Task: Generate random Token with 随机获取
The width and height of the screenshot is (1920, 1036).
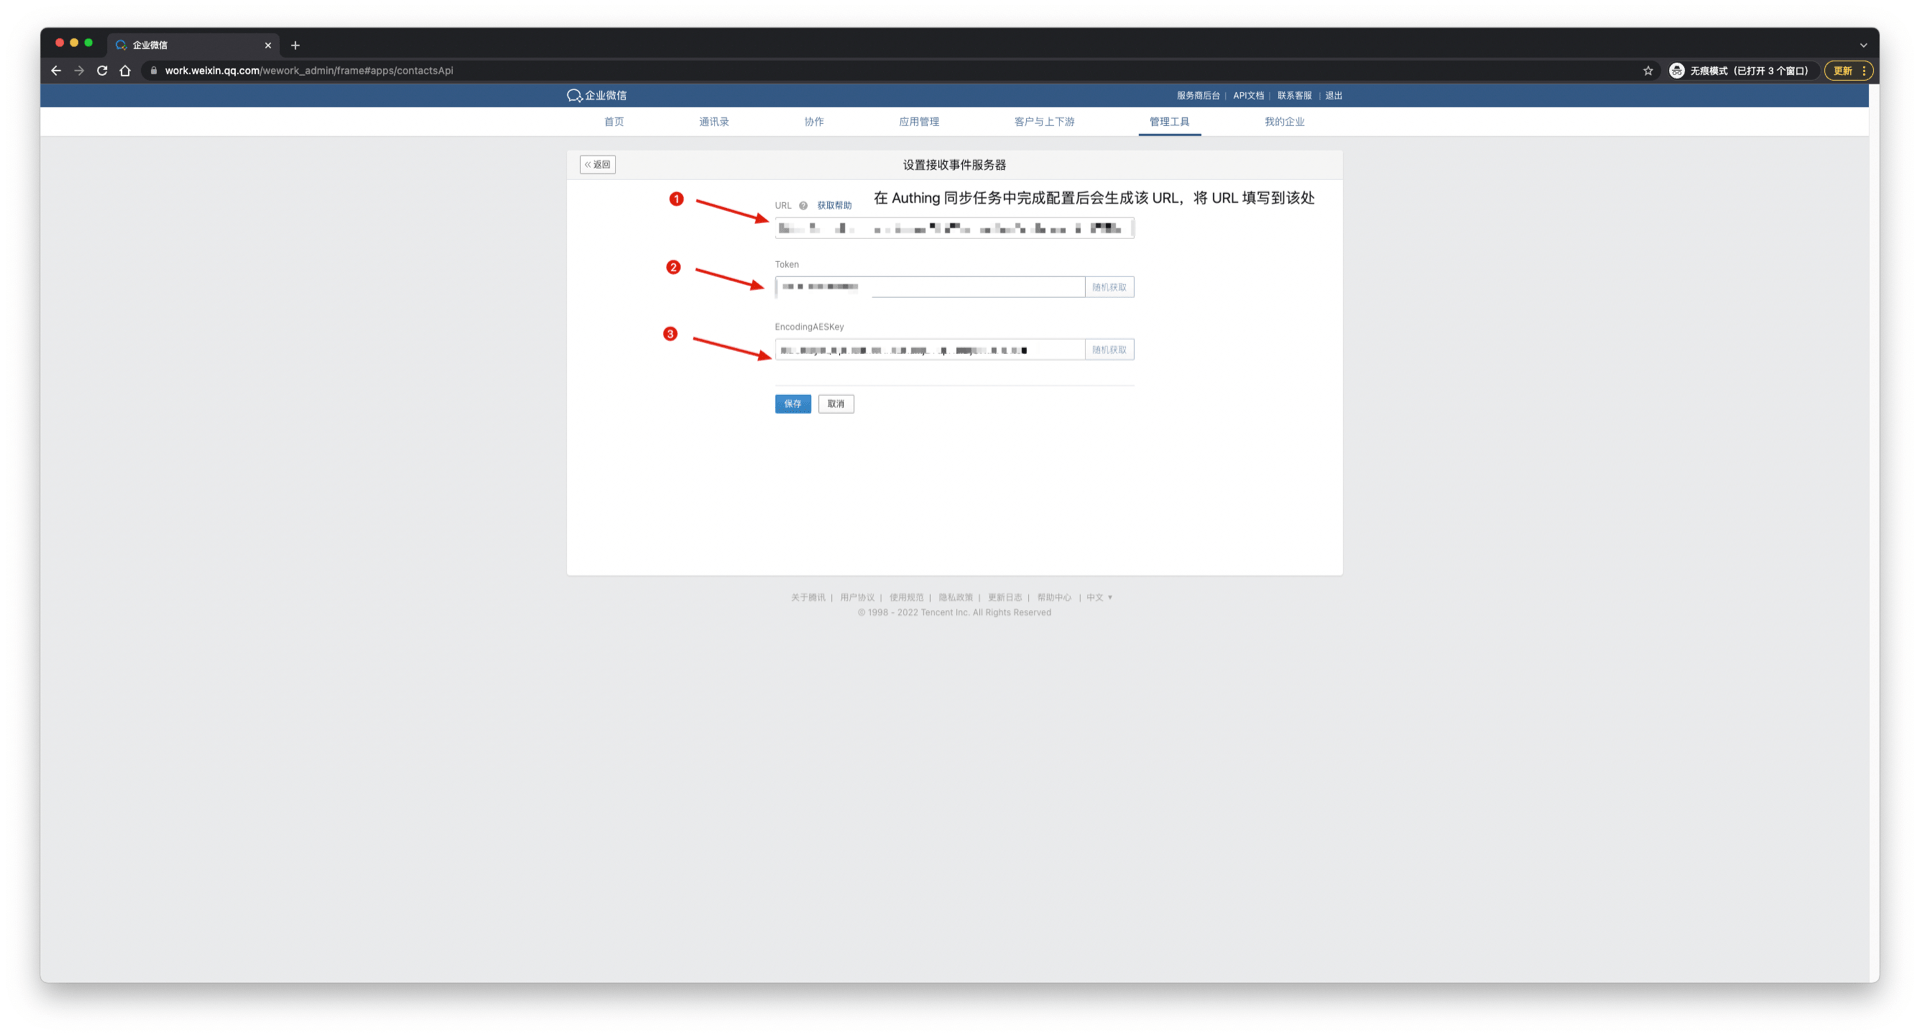Action: [x=1109, y=288]
